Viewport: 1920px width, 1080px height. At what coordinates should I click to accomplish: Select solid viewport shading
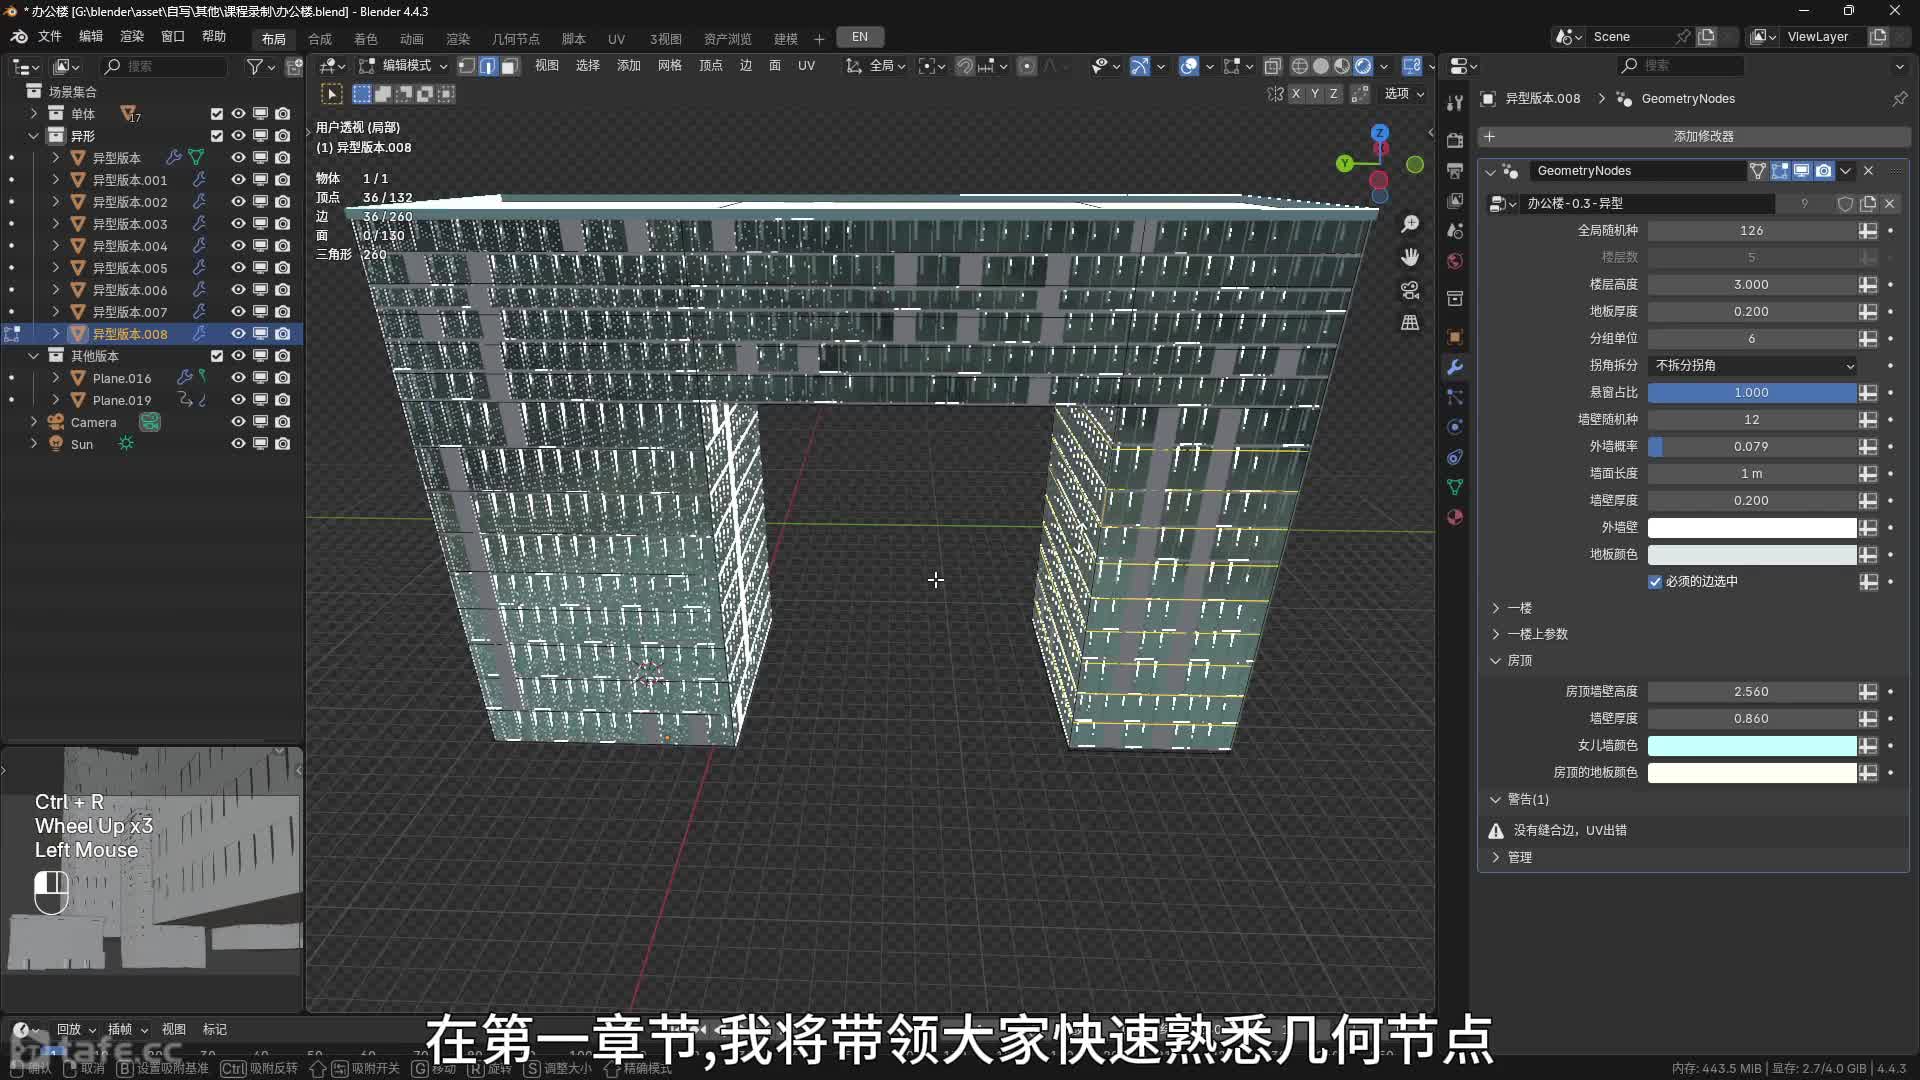click(x=1320, y=66)
